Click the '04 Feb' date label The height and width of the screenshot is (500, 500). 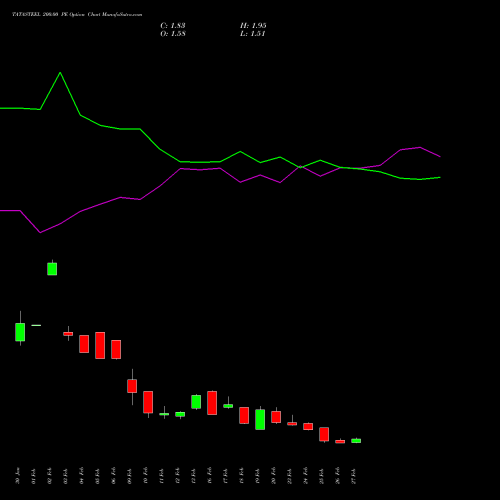point(82,476)
